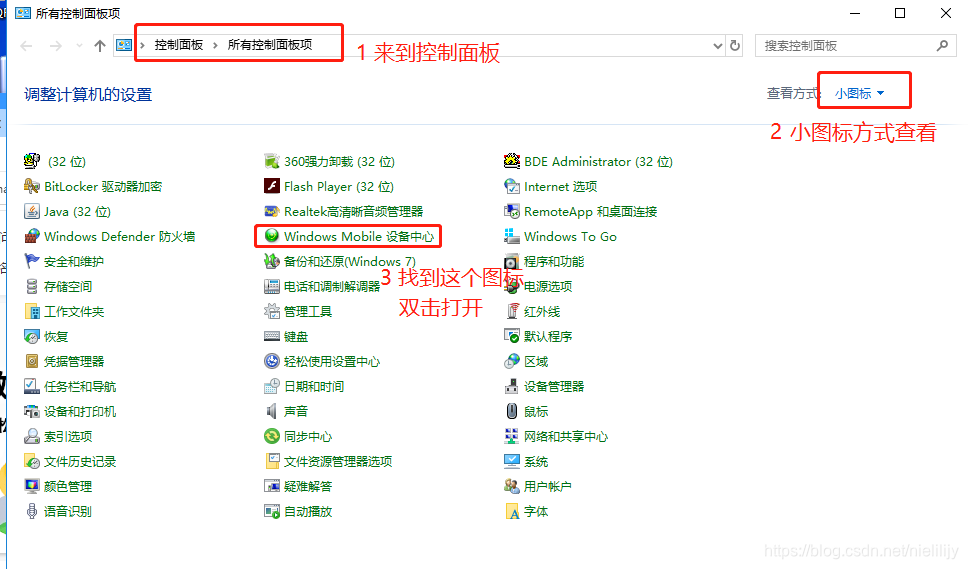Viewport: 968px width, 569px height.
Task: Open the RemoteApp 和桌面连接 icon
Action: (512, 212)
